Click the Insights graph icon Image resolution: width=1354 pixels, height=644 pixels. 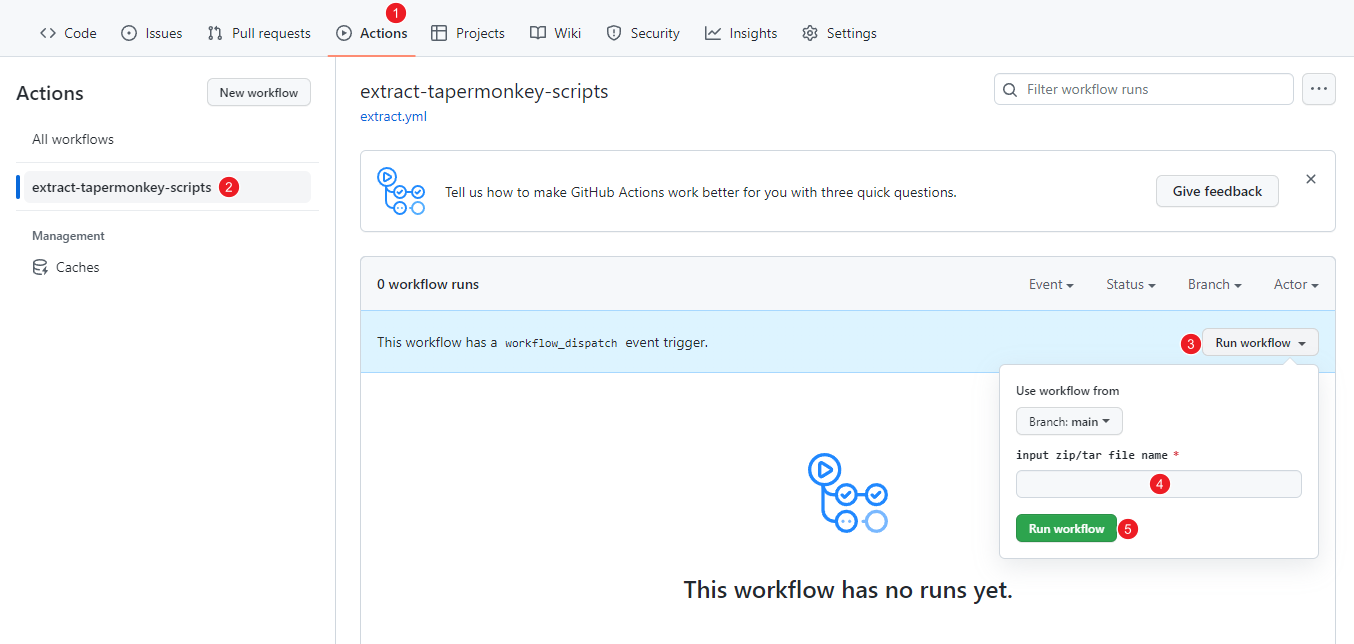click(x=713, y=33)
